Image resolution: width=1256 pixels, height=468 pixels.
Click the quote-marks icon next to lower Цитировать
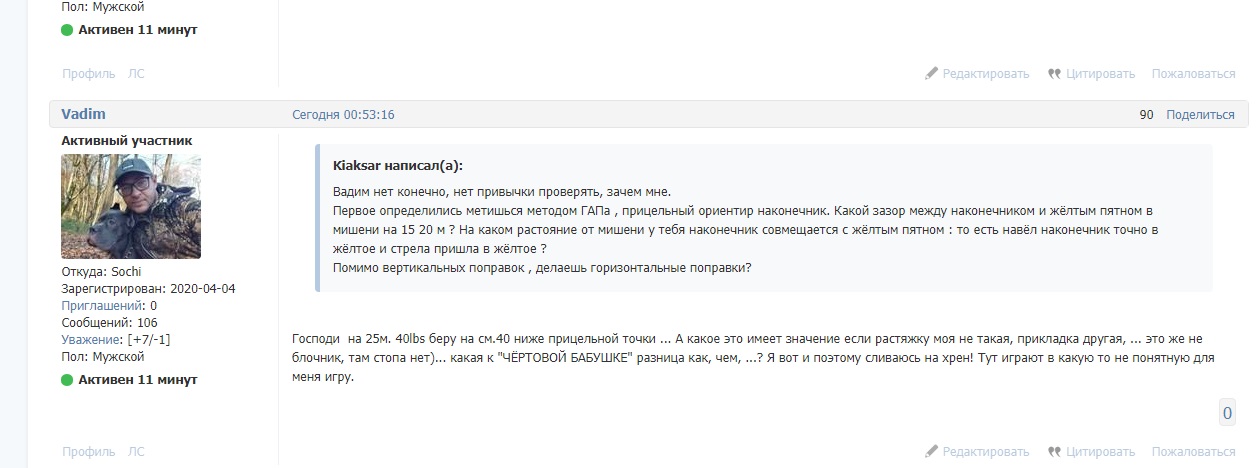(x=1054, y=451)
